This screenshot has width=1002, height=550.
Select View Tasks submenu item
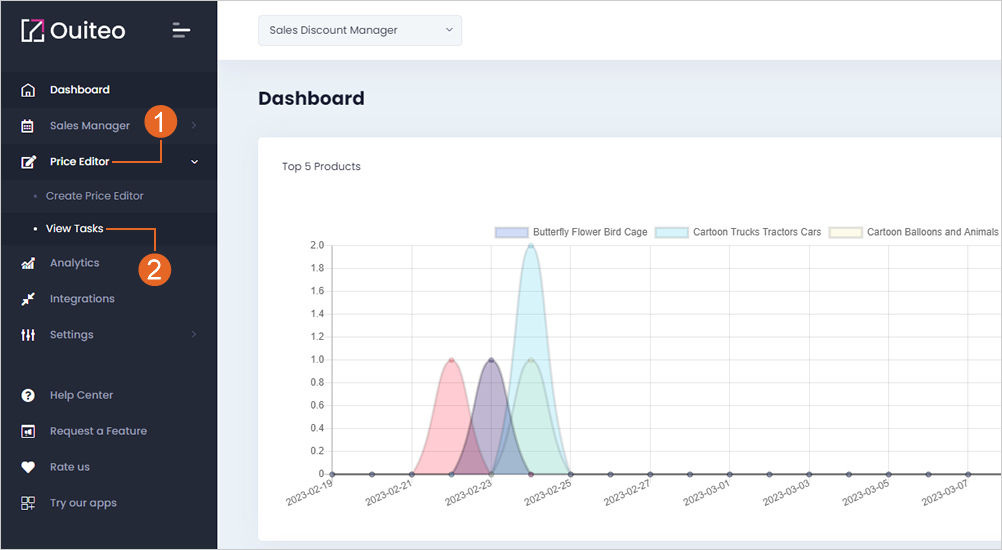coord(74,229)
